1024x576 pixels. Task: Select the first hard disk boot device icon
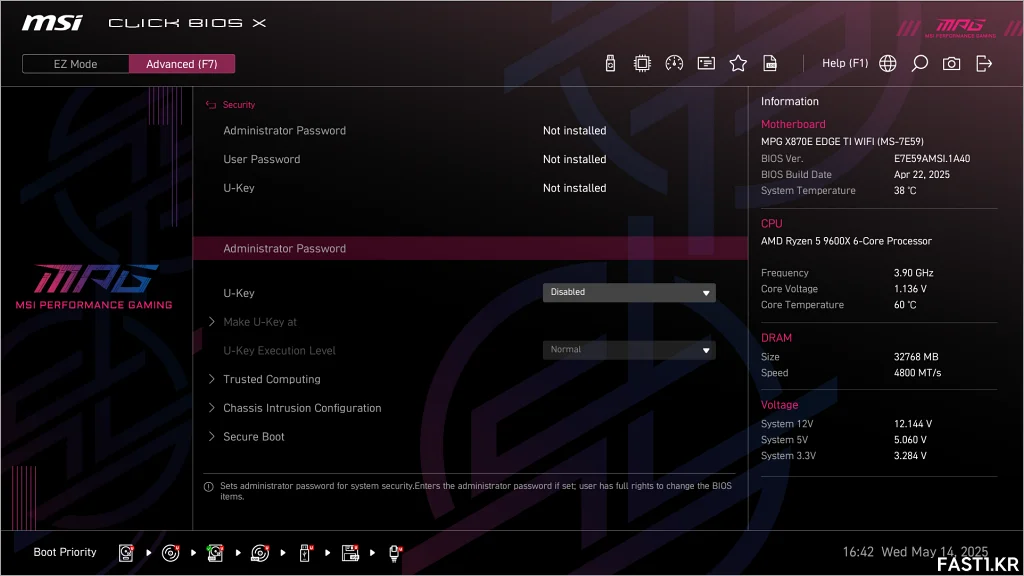click(126, 552)
